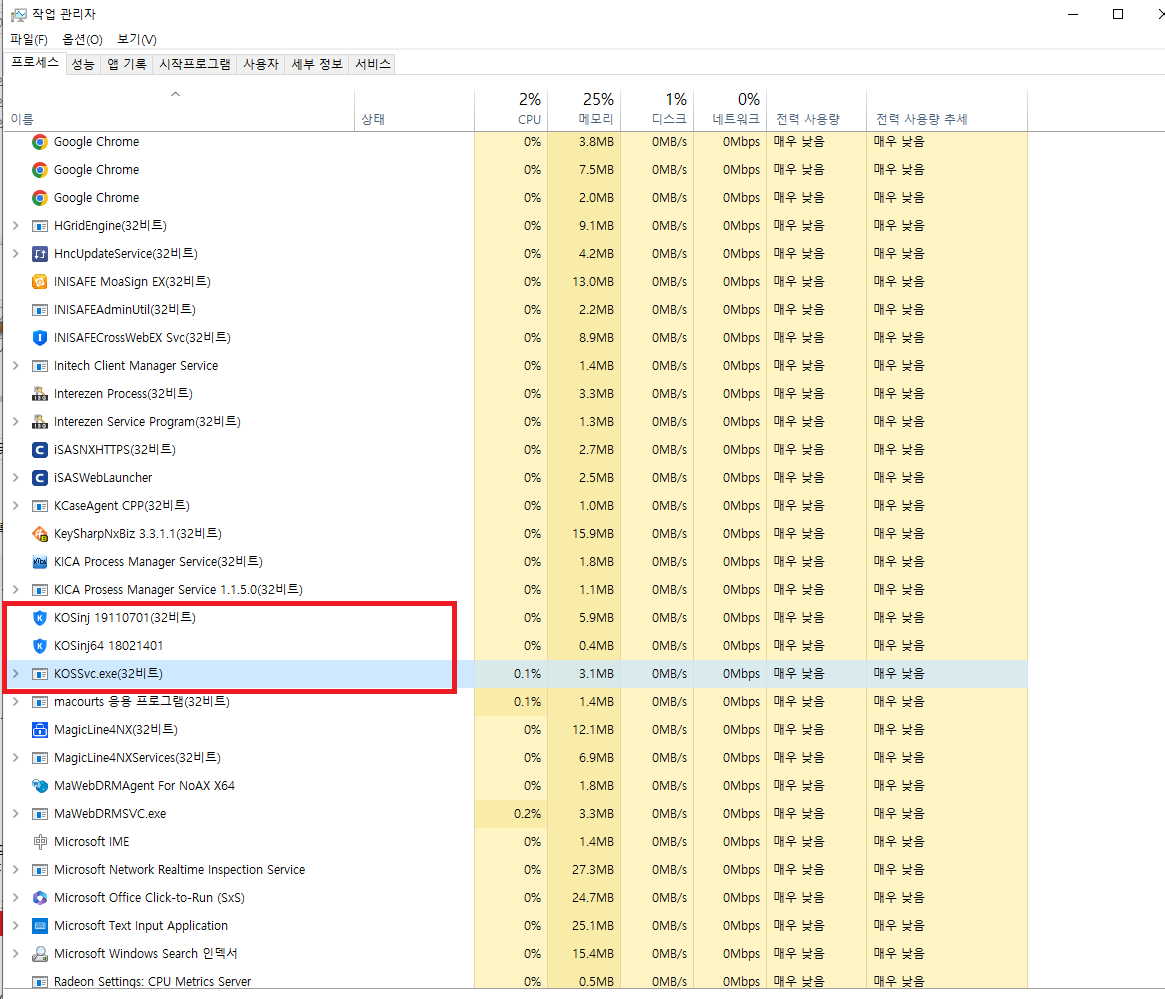
Task: Expand the HncUpdateService(32비트) process group
Action: (x=16, y=253)
